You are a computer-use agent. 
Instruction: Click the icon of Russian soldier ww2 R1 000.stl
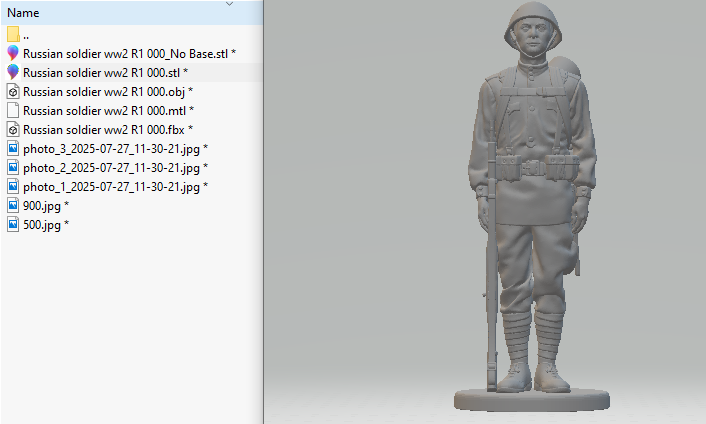tap(13, 72)
